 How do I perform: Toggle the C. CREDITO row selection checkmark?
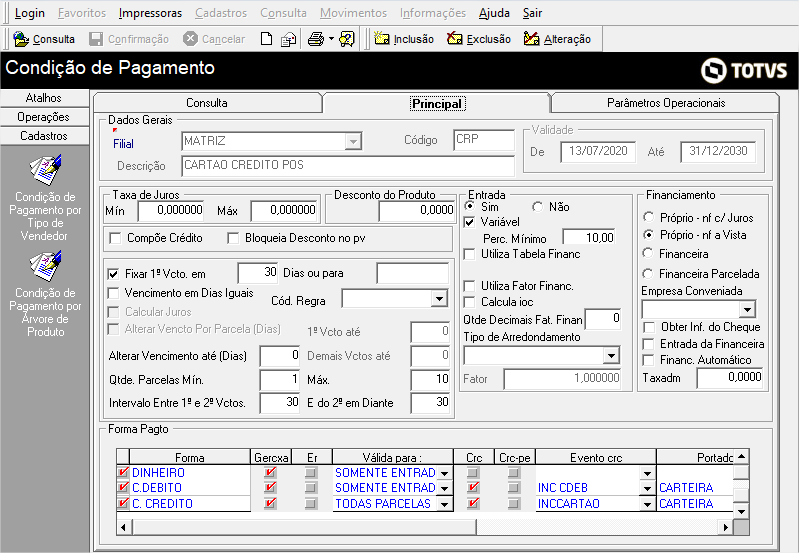(x=123, y=503)
